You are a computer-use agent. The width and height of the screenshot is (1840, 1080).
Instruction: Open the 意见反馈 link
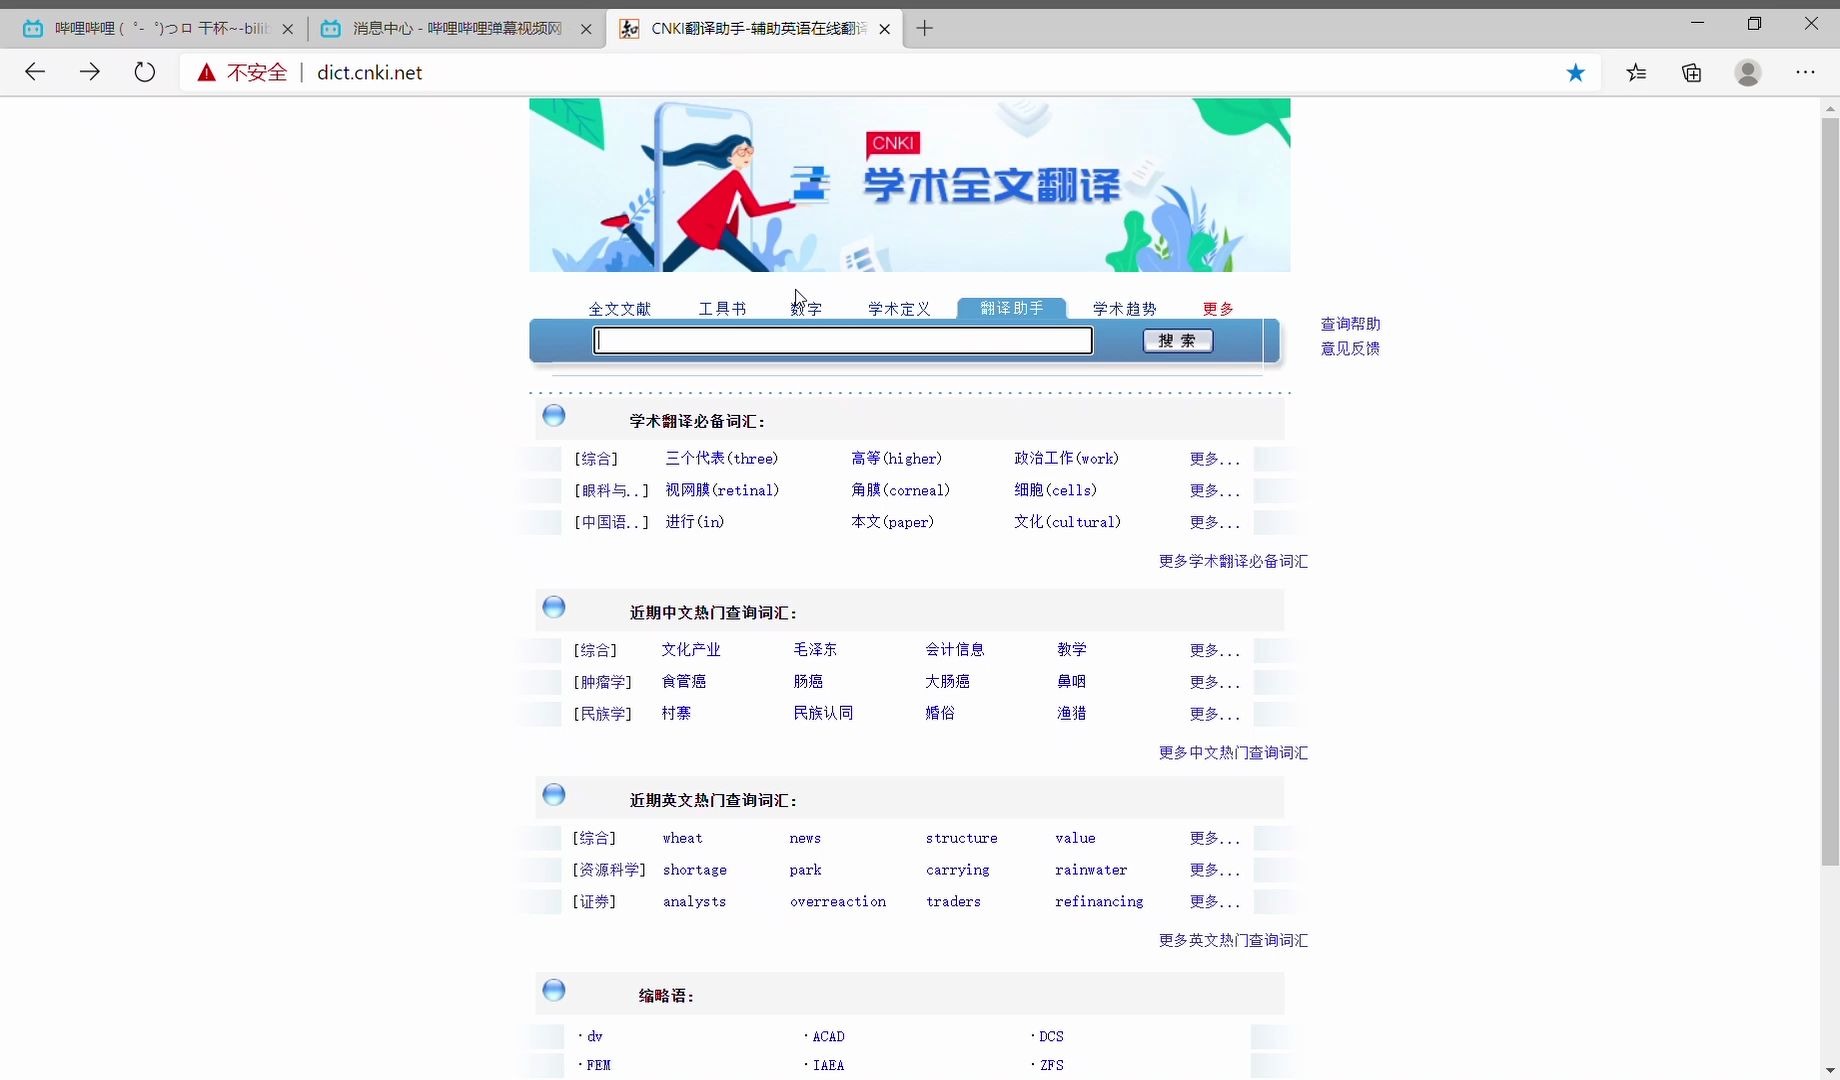(1350, 348)
